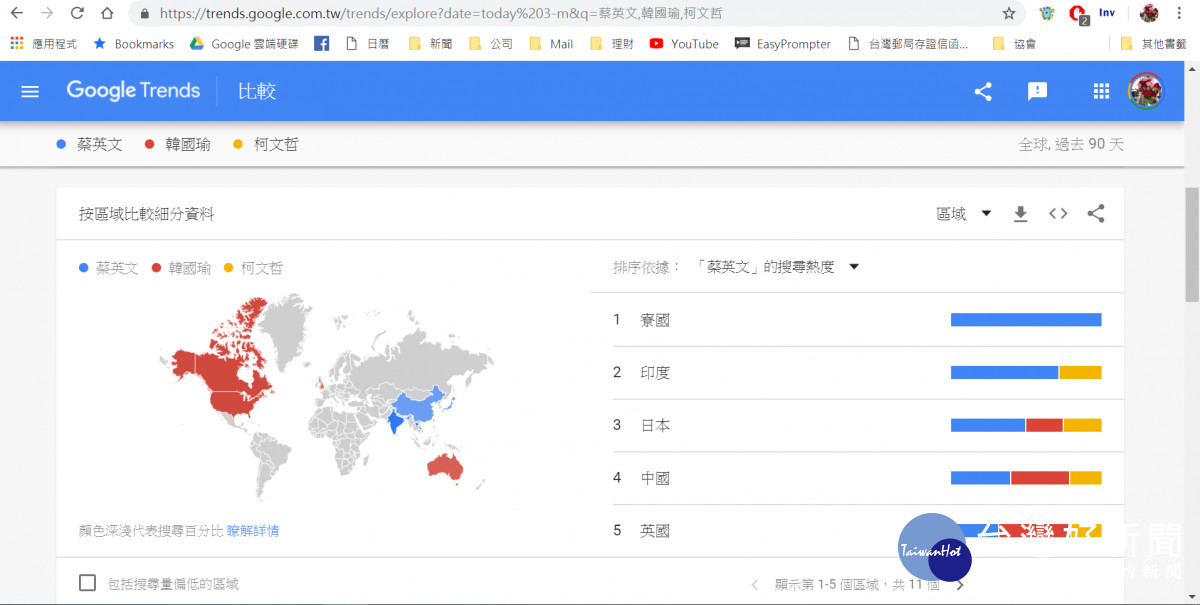This screenshot has width=1200, height=605.
Task: Go back to the previous browser page
Action: pos(16,14)
